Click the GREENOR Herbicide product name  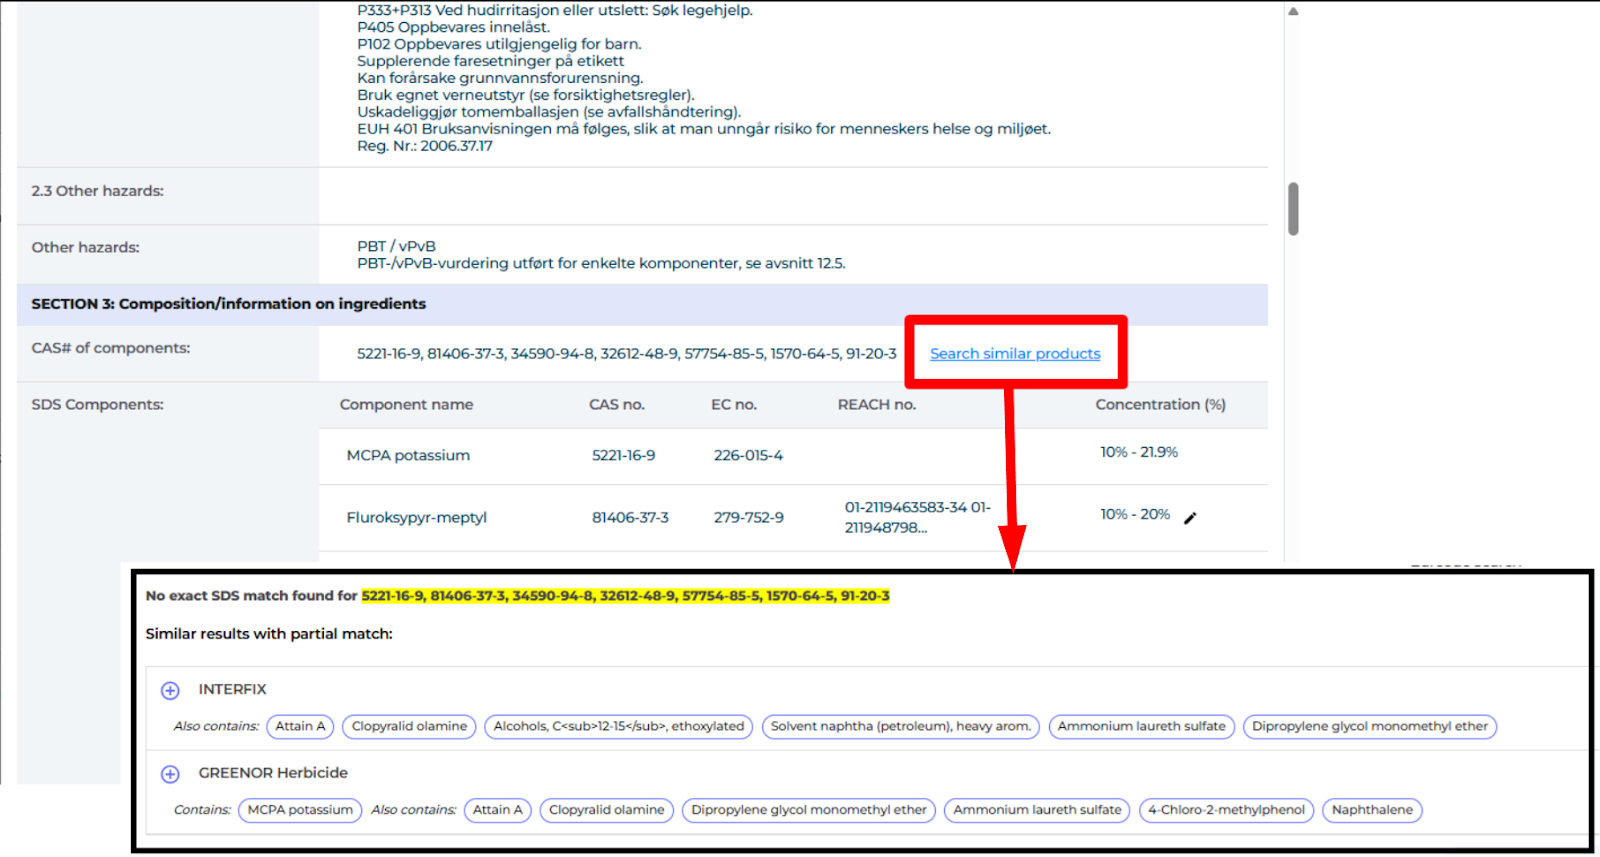[273, 773]
